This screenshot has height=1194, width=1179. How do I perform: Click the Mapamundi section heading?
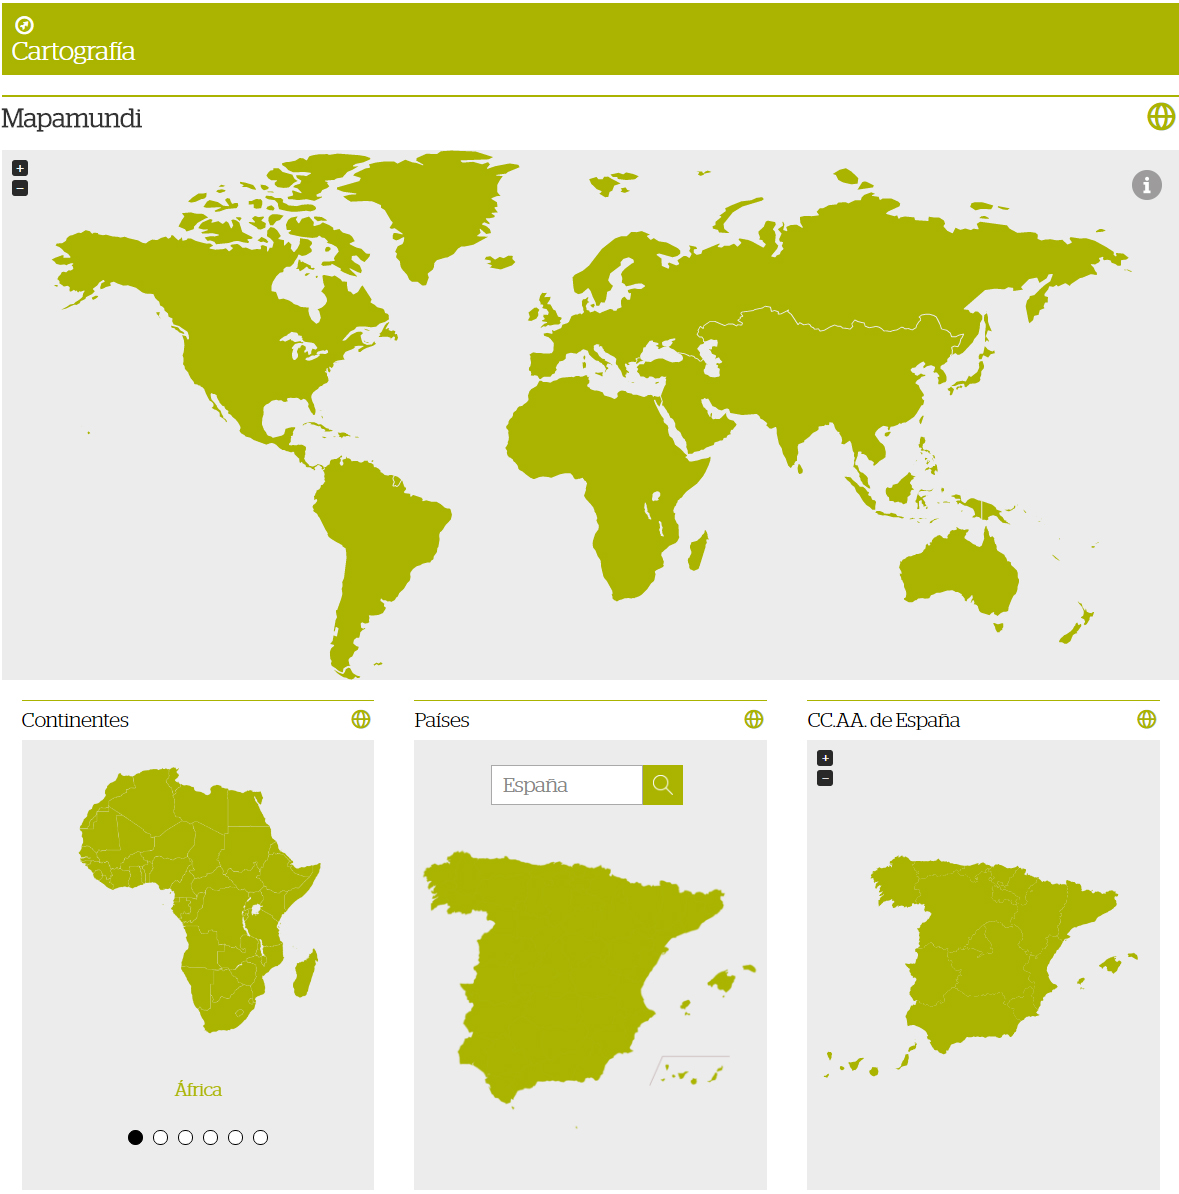(72, 118)
